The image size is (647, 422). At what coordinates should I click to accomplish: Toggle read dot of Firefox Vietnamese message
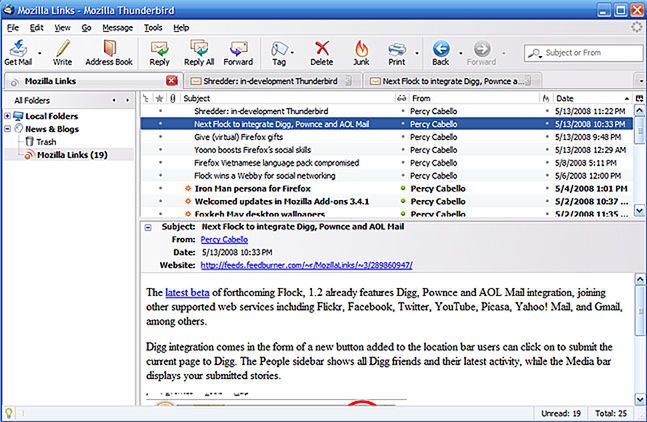point(403,163)
